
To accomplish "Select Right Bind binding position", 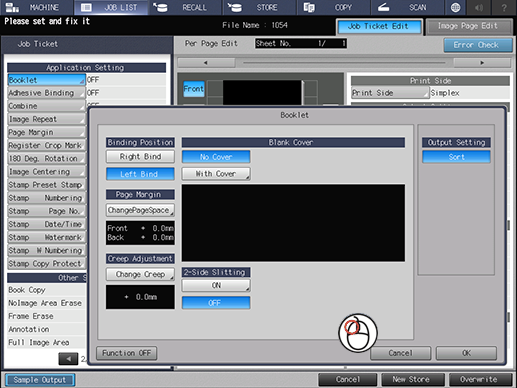I will [x=140, y=156].
